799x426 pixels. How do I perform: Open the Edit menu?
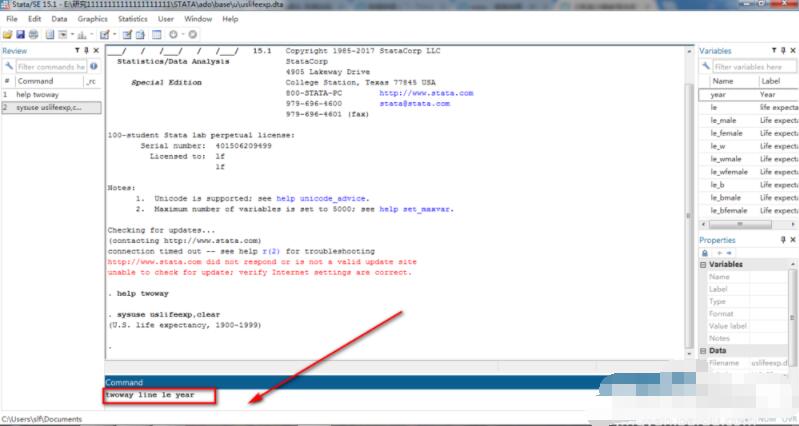[x=35, y=19]
